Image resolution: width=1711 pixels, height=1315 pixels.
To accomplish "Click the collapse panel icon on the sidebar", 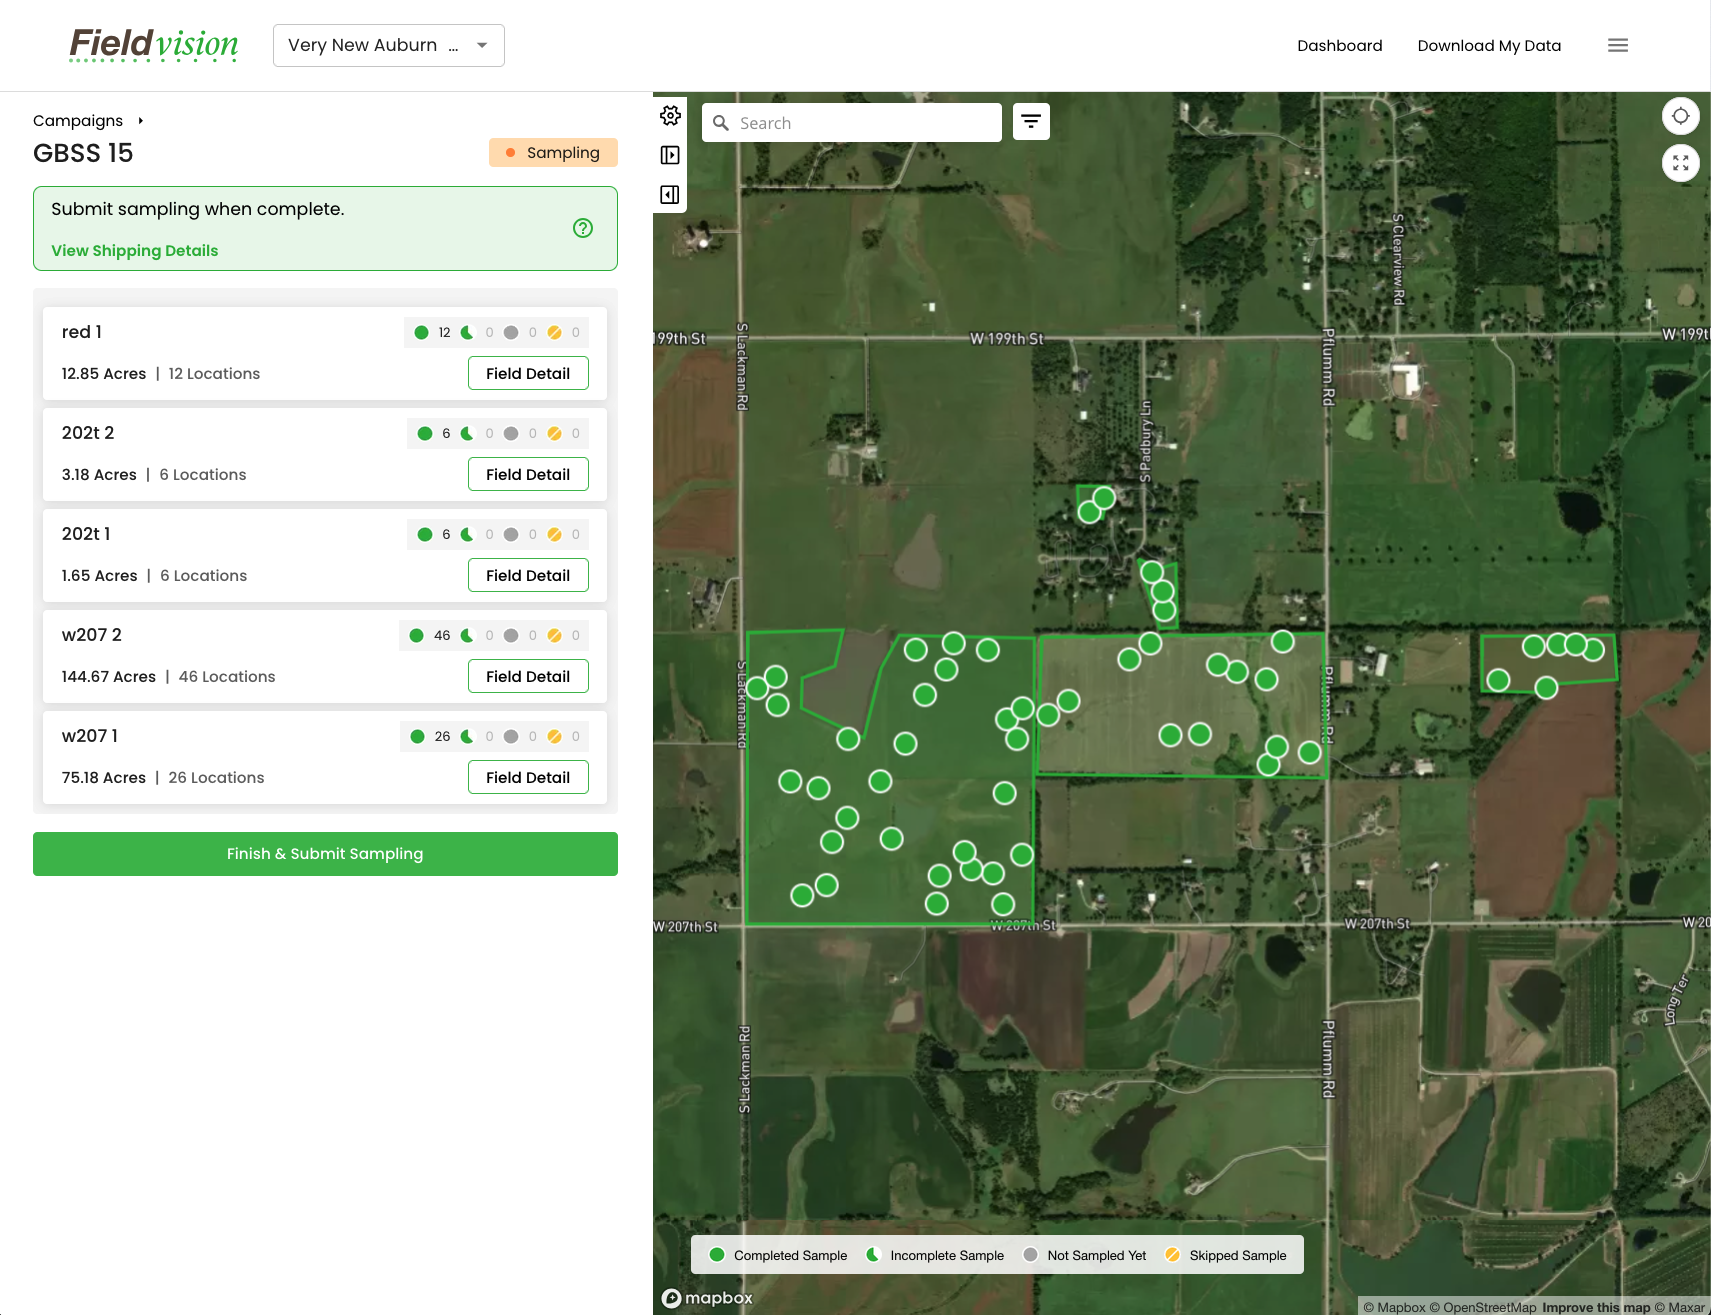I will click(669, 194).
